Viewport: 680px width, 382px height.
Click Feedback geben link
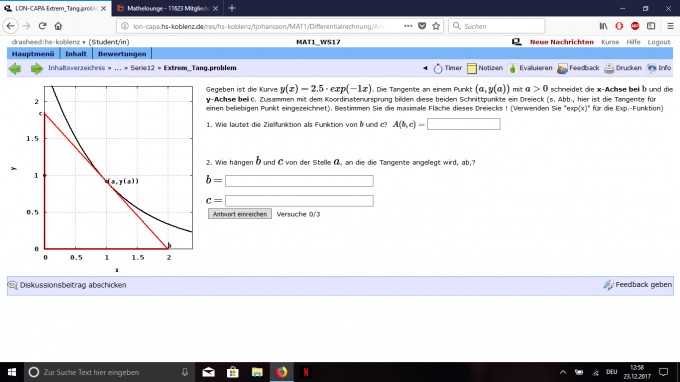[638, 284]
